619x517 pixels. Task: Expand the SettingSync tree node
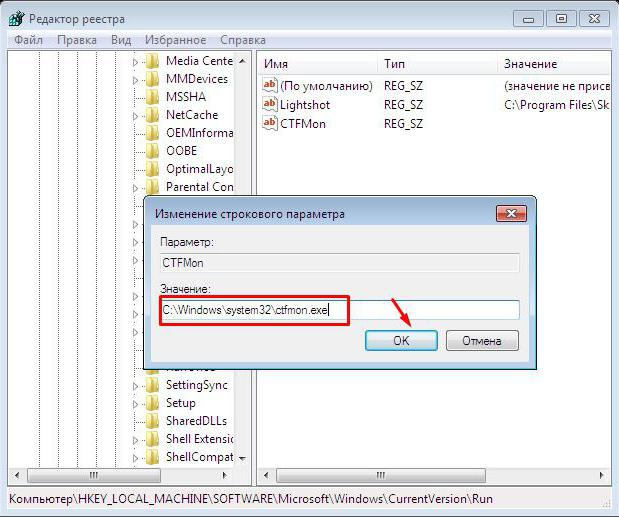[x=135, y=386]
